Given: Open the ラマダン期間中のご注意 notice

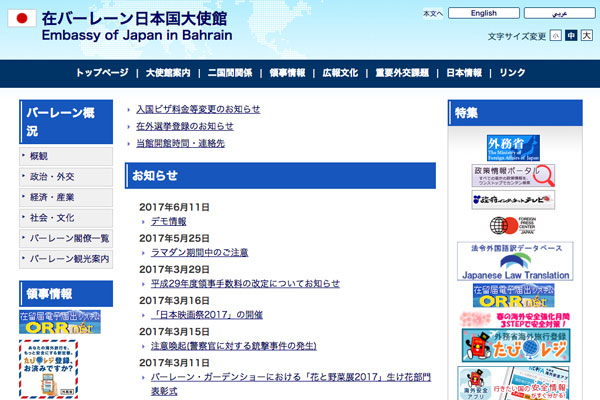Looking at the screenshot, I should click(199, 253).
